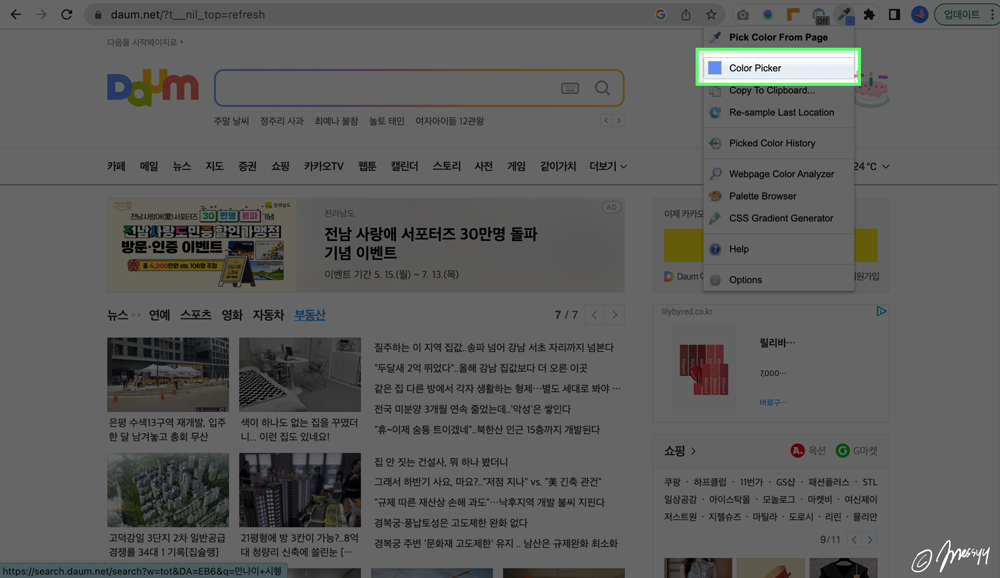
Task: Click the 전남 사랑애 서포터즈 ad banner image
Action: click(x=202, y=245)
